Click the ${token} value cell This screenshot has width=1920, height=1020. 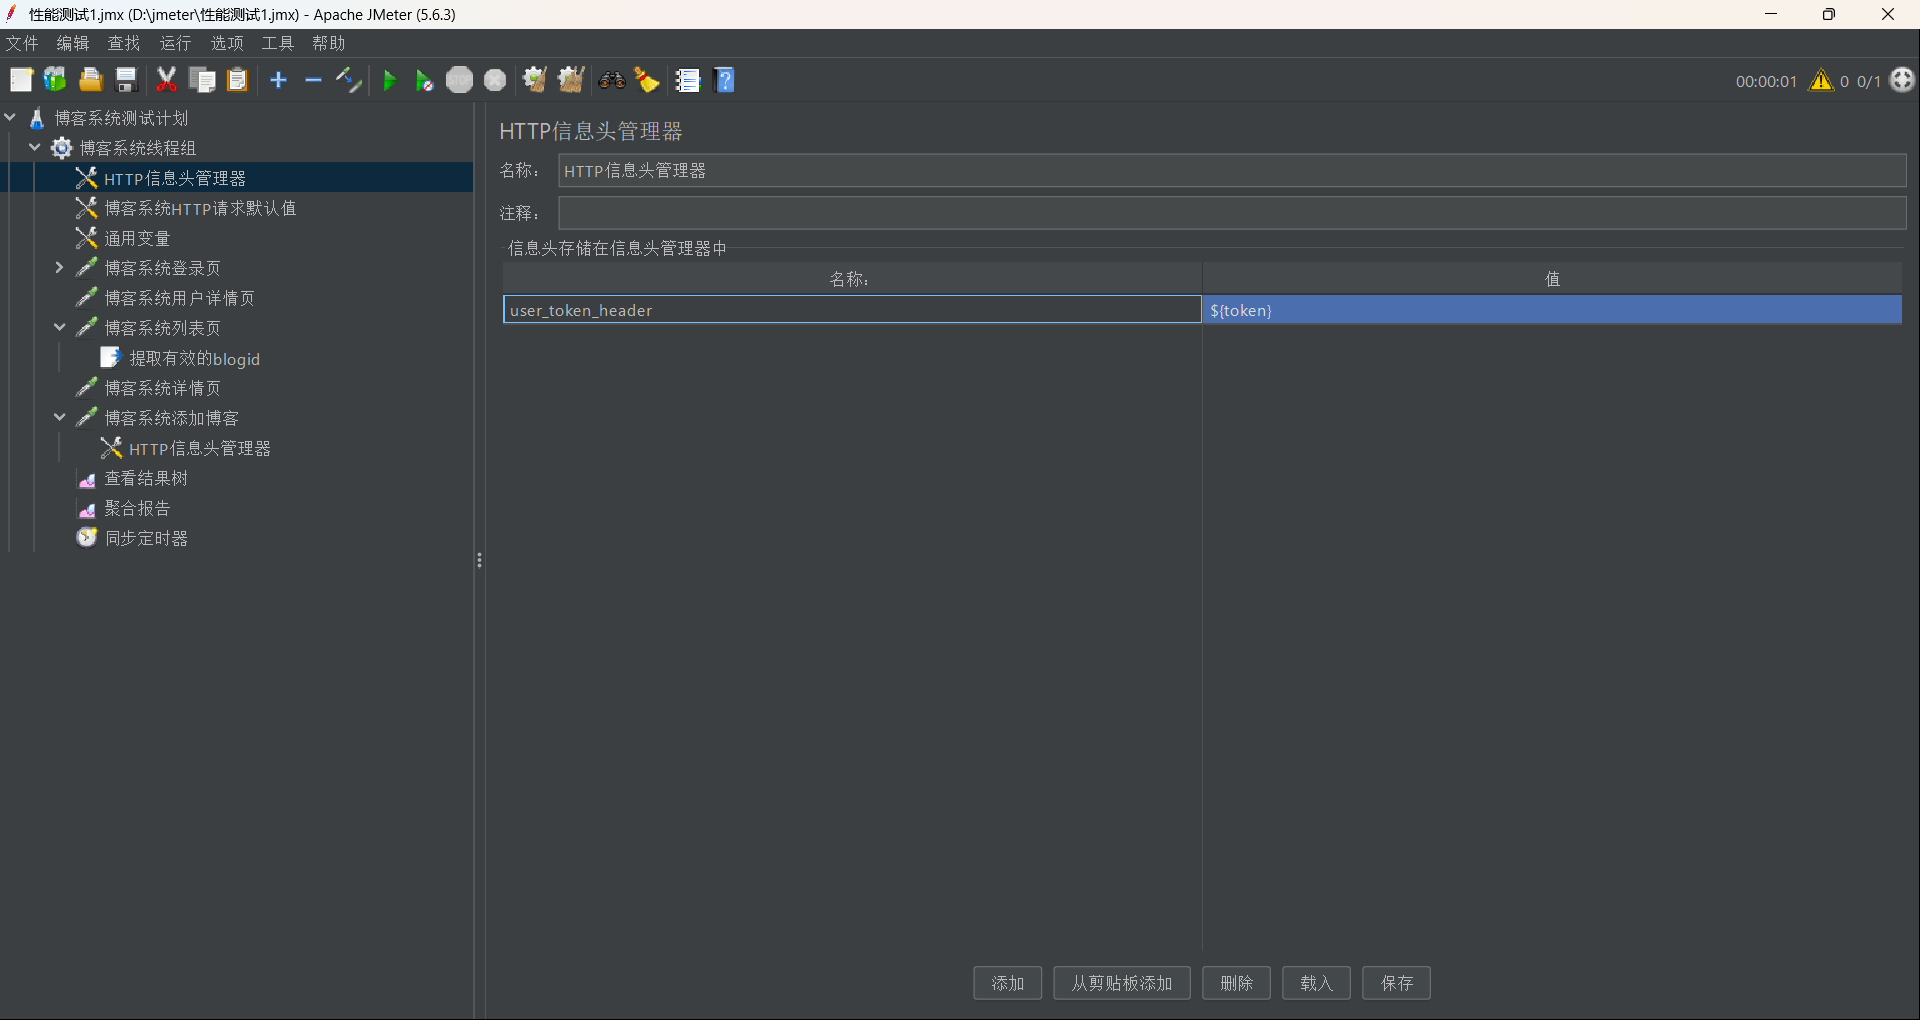(x=1552, y=310)
